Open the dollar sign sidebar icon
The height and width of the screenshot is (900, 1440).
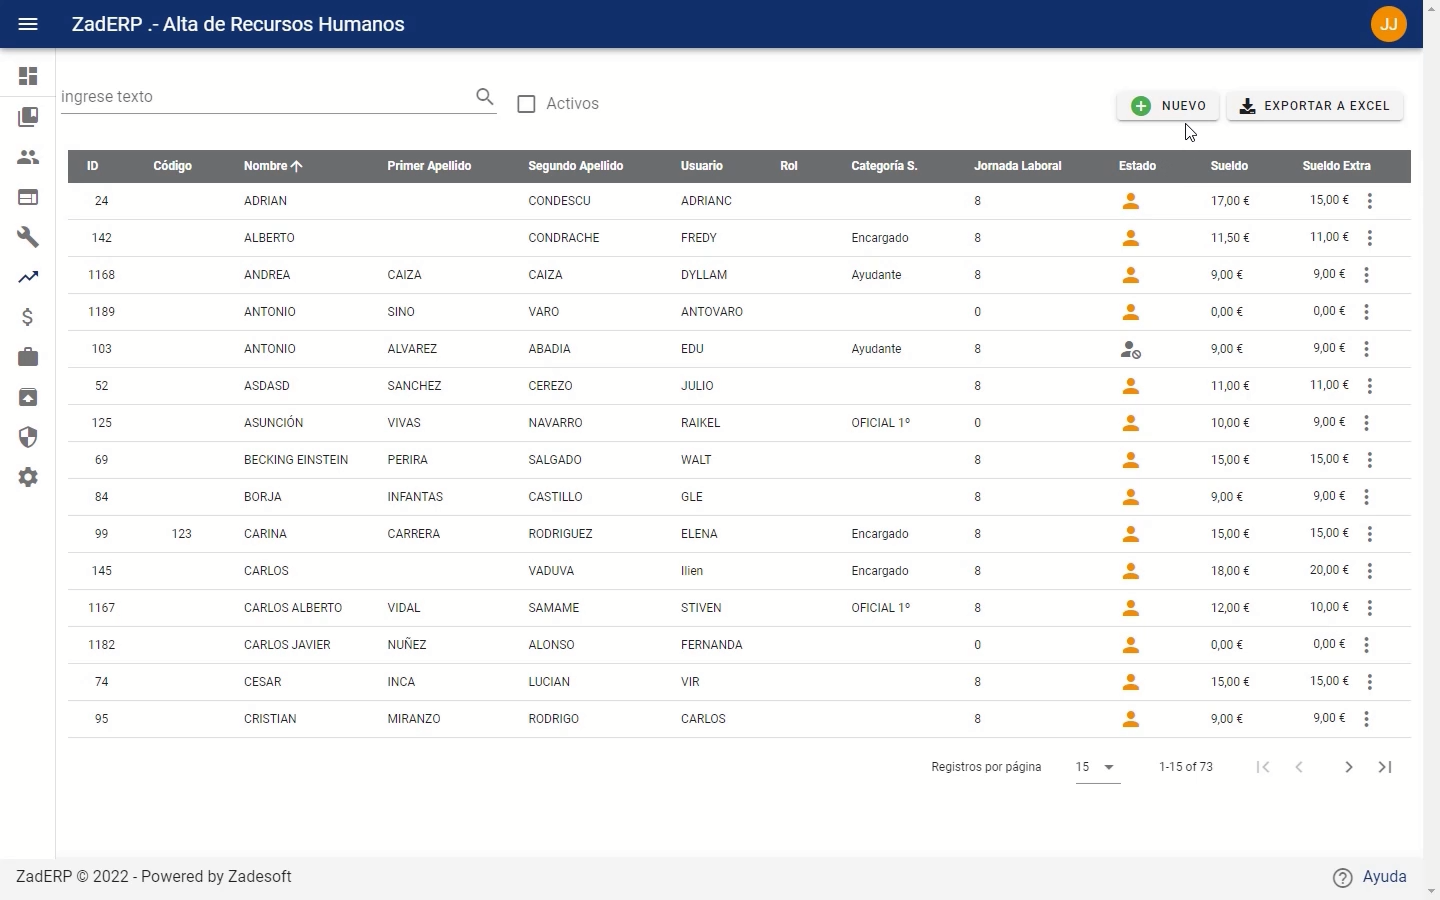click(x=28, y=317)
